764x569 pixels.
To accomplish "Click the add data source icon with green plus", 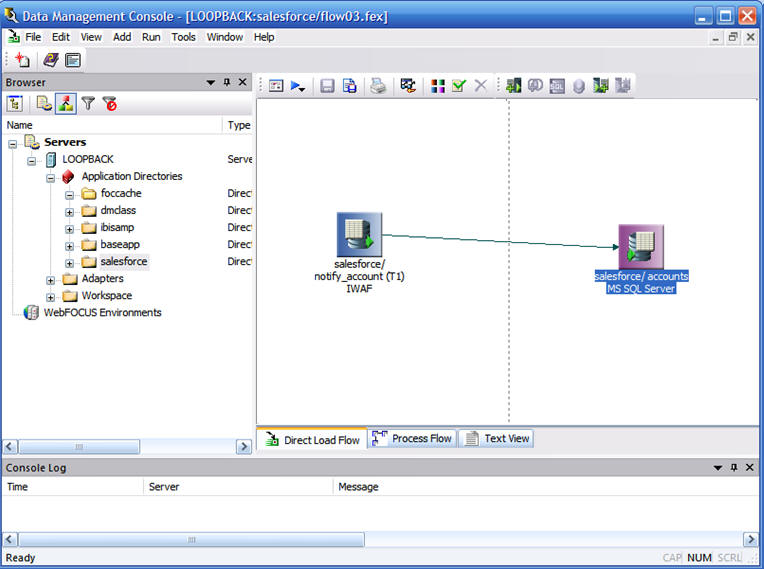I will pyautogui.click(x=513, y=86).
